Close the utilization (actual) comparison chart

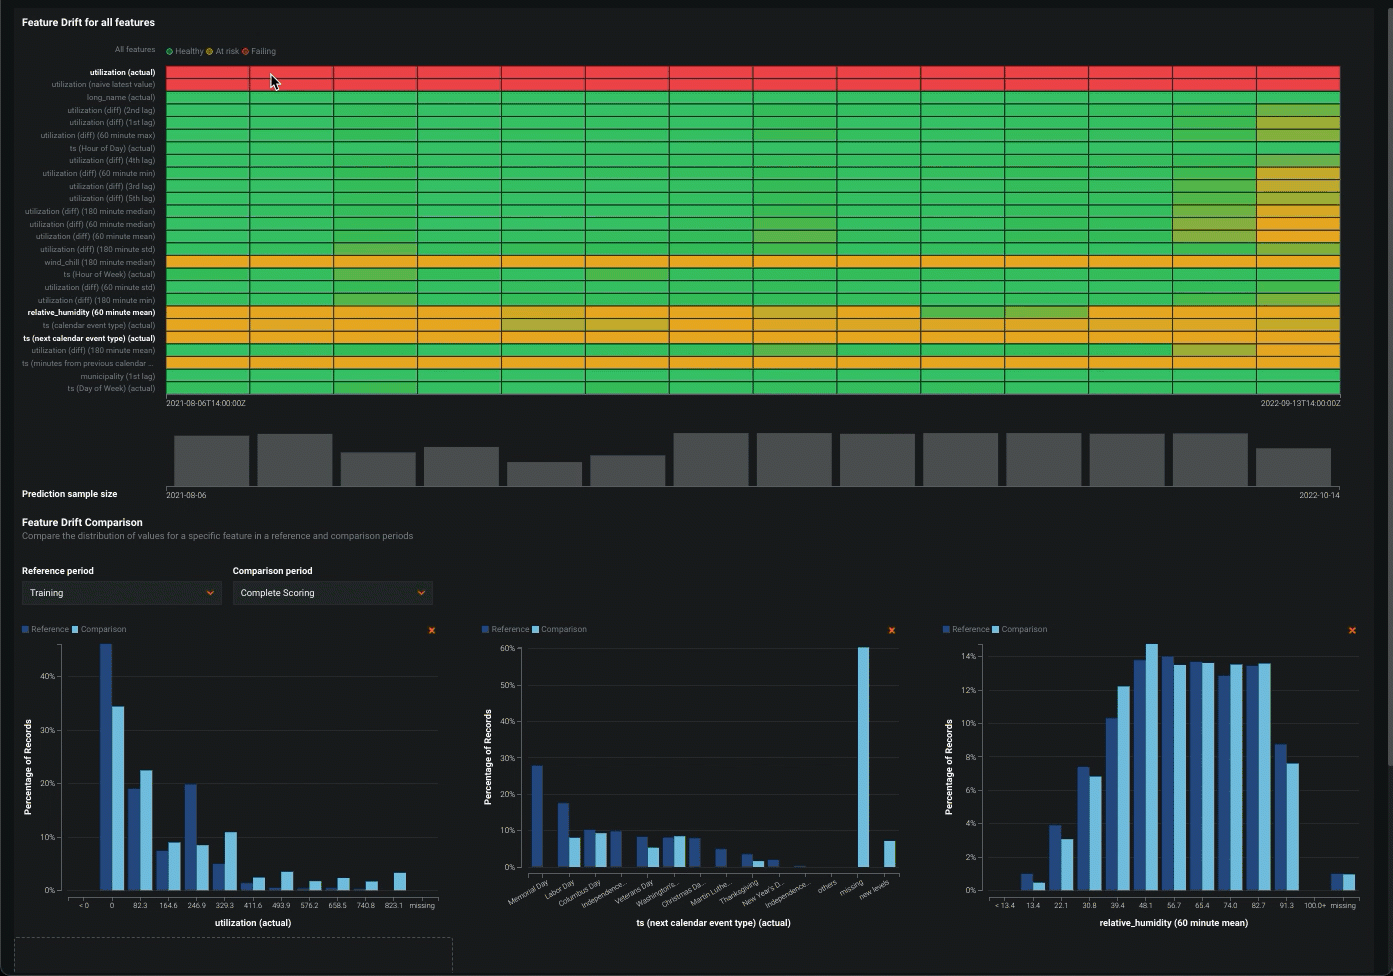point(432,631)
